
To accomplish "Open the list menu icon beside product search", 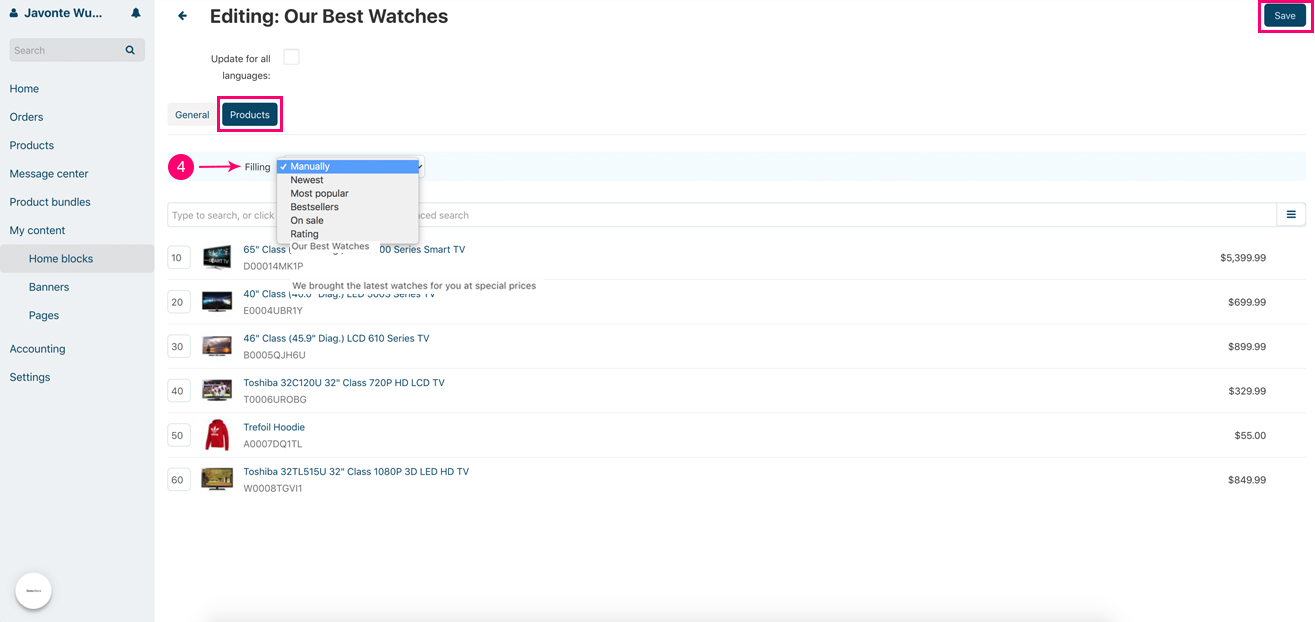I will pos(1291,215).
